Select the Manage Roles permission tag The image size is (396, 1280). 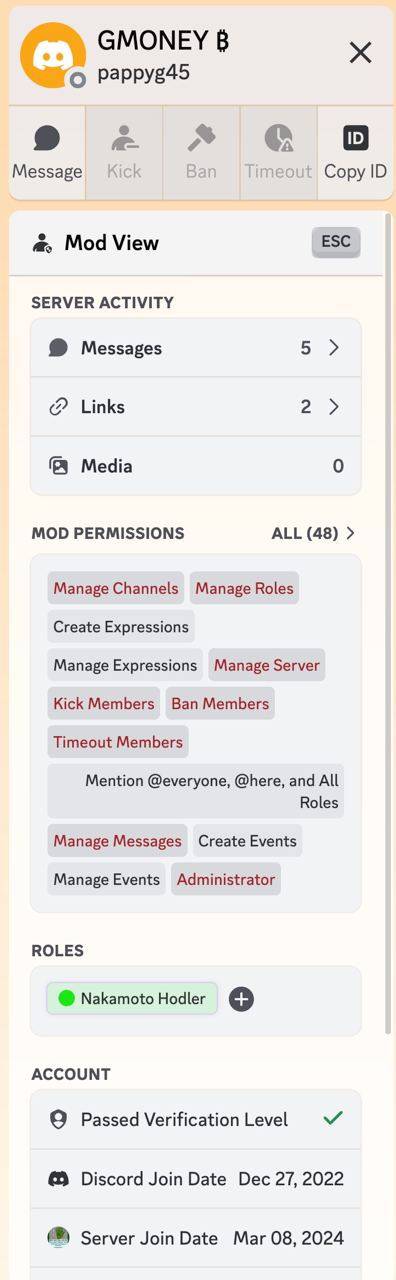244,588
